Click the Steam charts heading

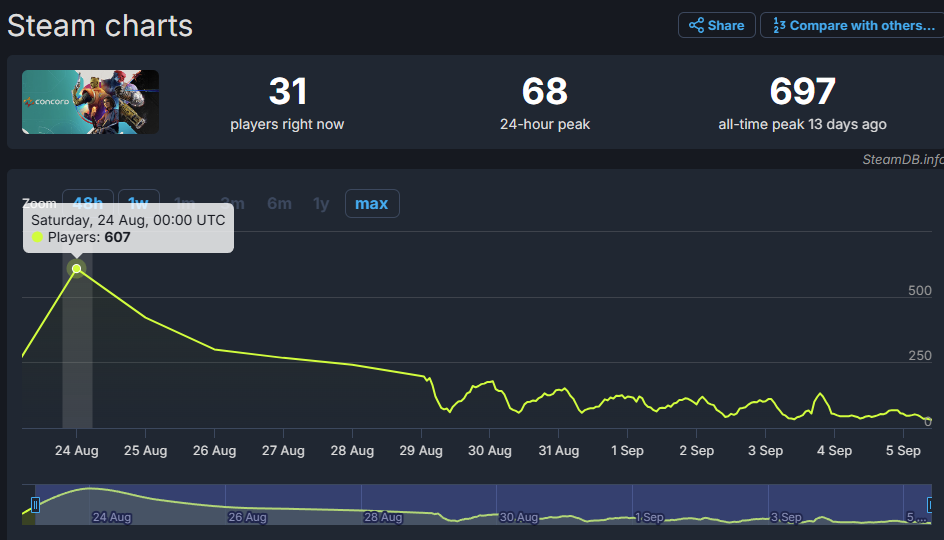pyautogui.click(x=100, y=26)
